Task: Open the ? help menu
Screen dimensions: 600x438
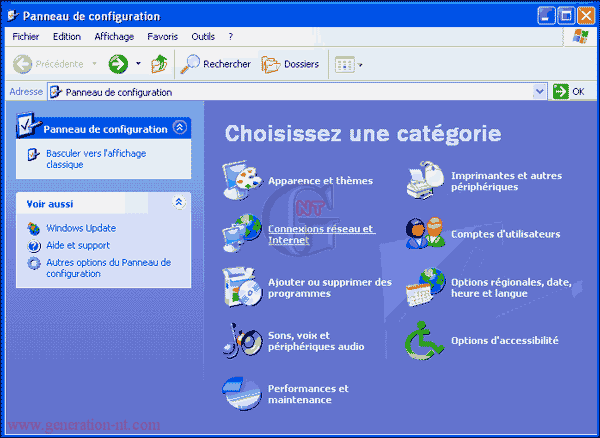Action: [230, 37]
